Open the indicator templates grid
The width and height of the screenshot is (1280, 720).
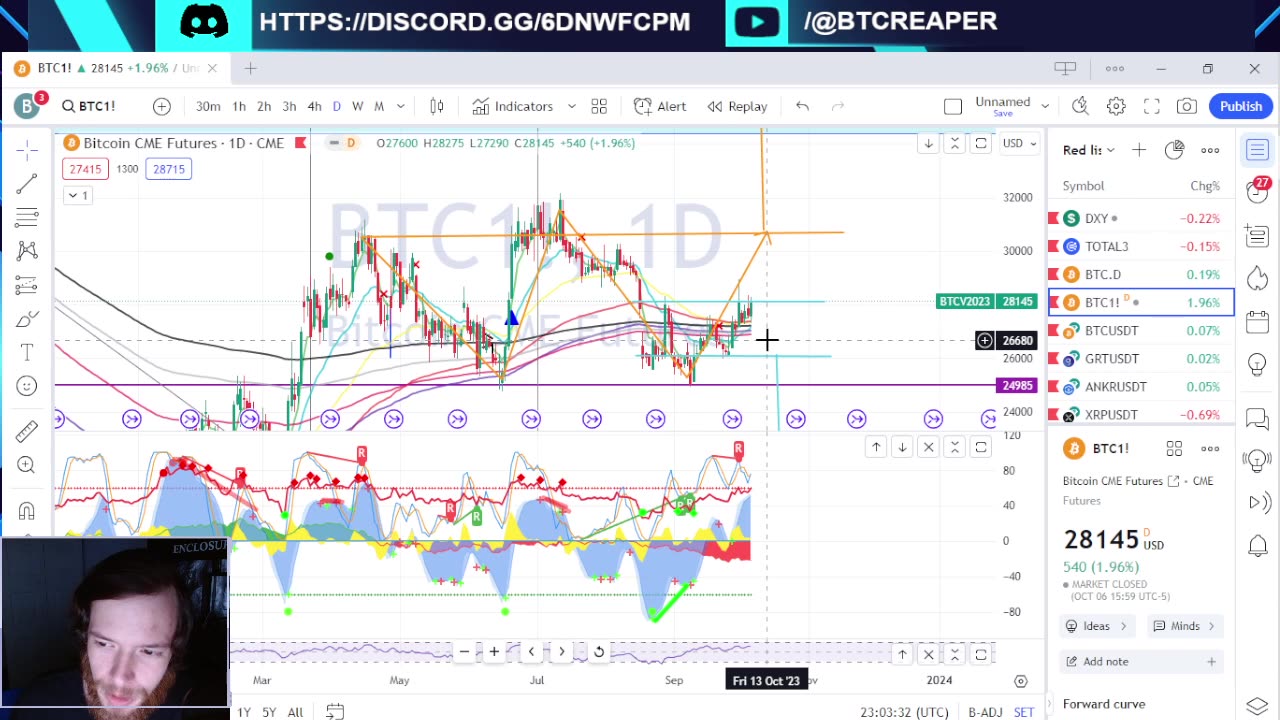pyautogui.click(x=599, y=106)
